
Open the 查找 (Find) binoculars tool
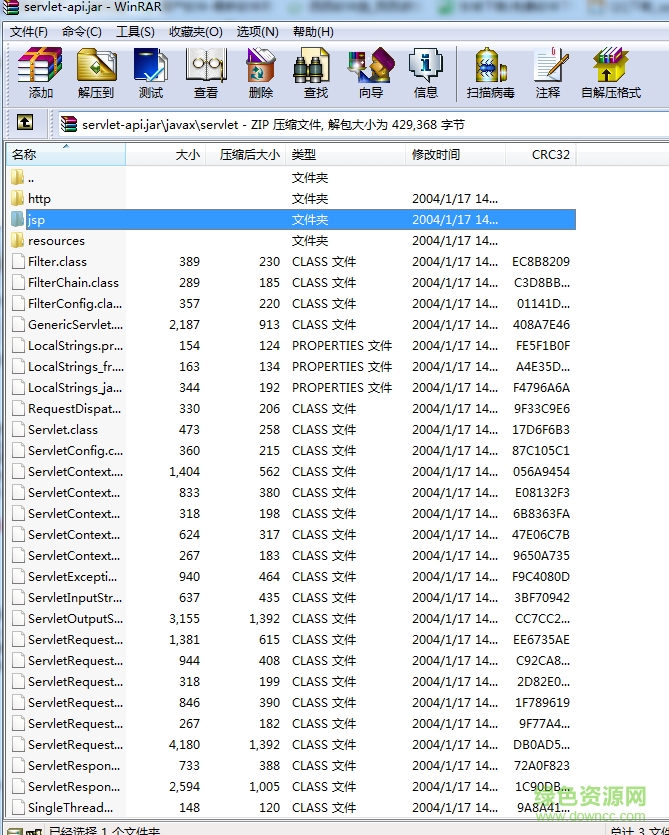click(316, 73)
